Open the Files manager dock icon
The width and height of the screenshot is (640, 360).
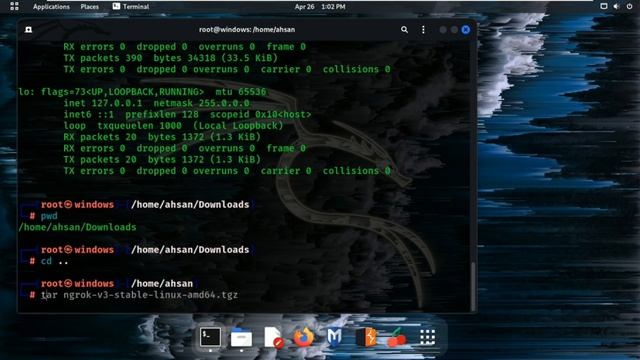tap(241, 338)
